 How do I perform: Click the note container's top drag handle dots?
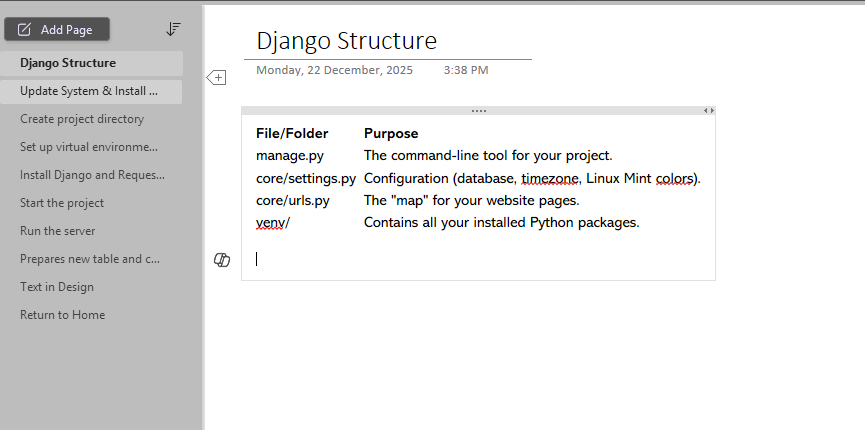tap(478, 110)
